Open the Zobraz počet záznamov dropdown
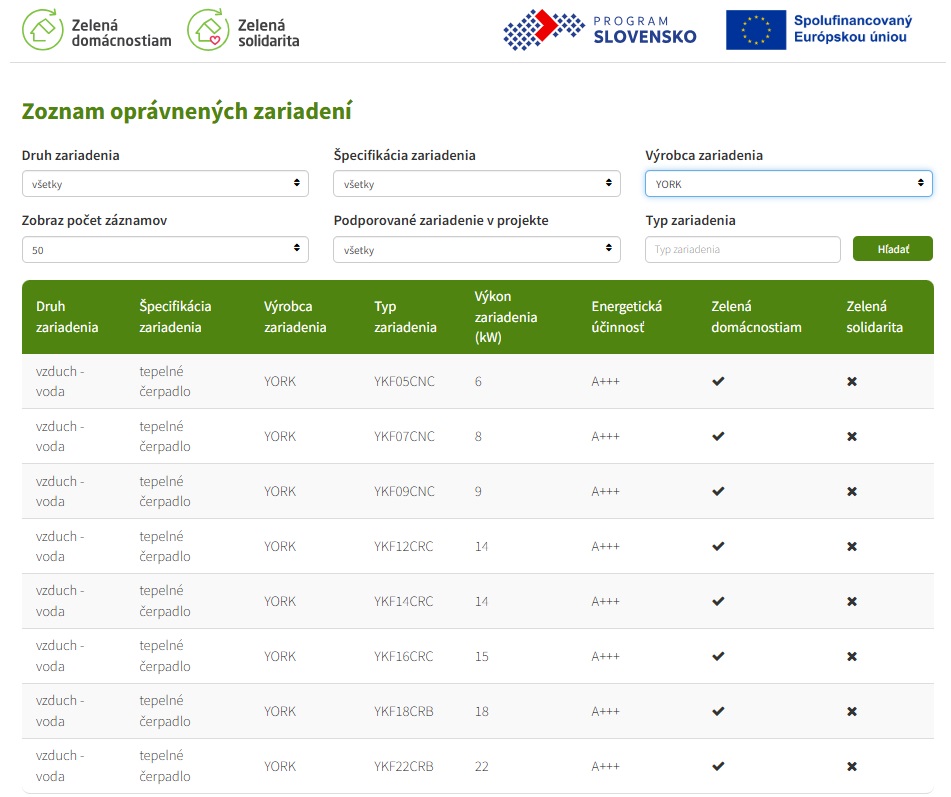Viewport: 951px width, 797px height. 165,249
